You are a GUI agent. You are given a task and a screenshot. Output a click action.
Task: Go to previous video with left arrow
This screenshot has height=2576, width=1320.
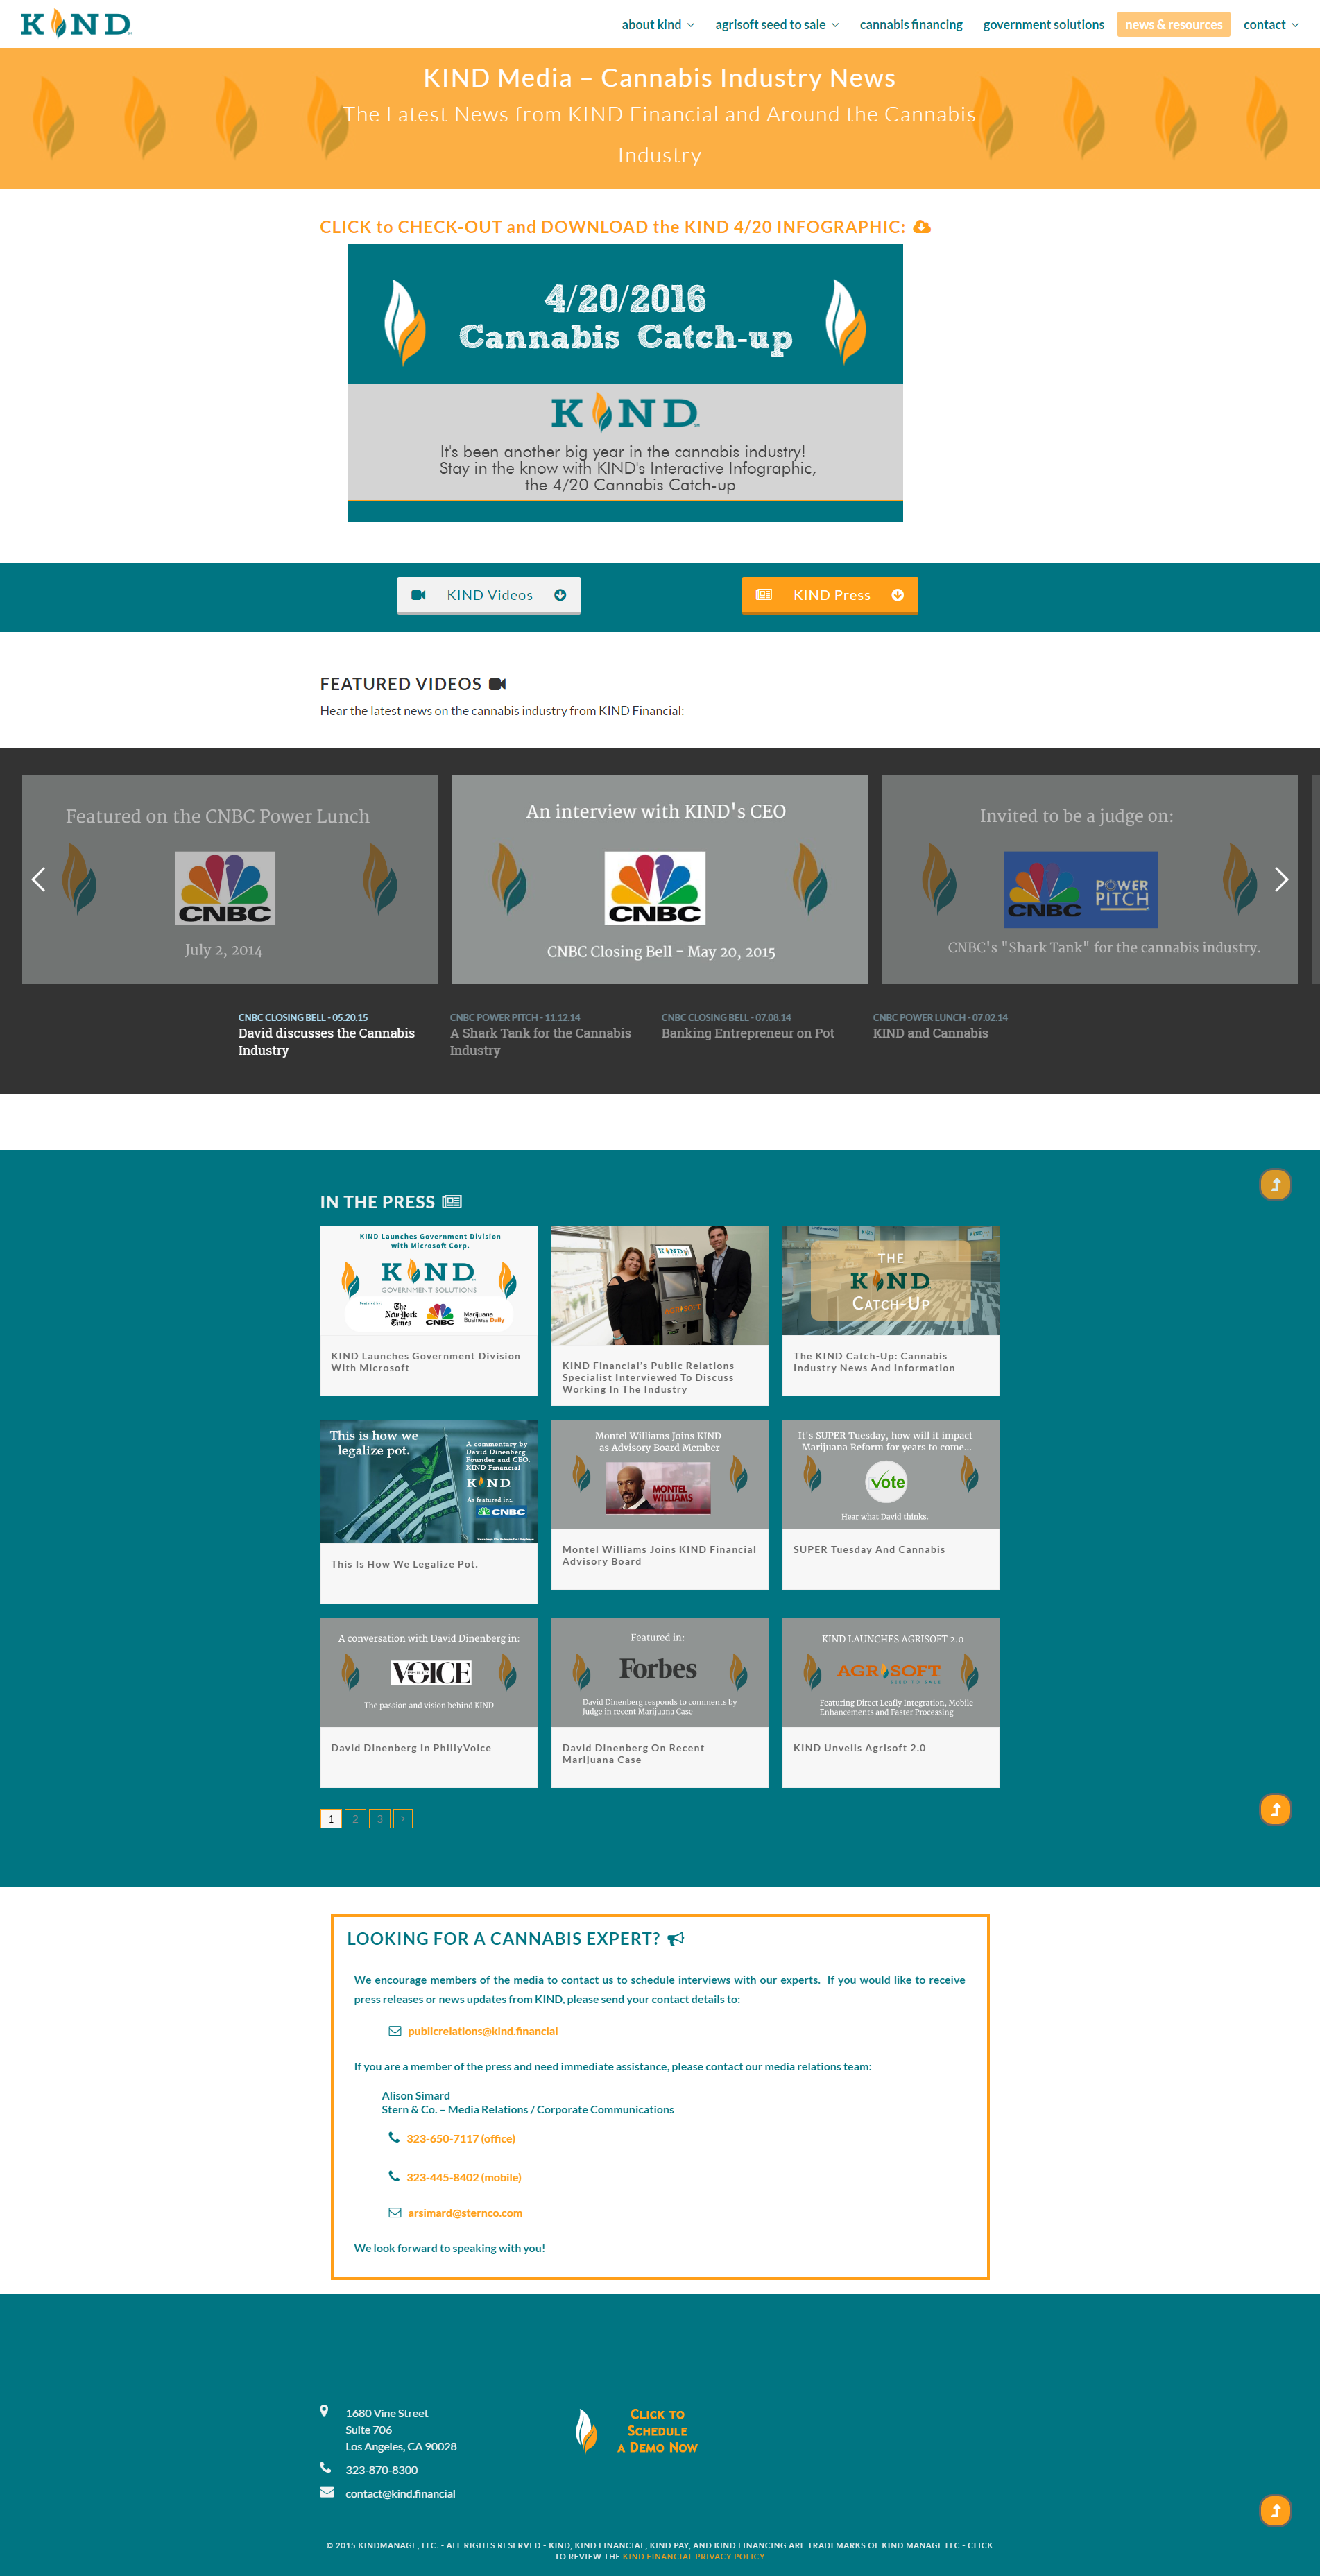(x=39, y=879)
